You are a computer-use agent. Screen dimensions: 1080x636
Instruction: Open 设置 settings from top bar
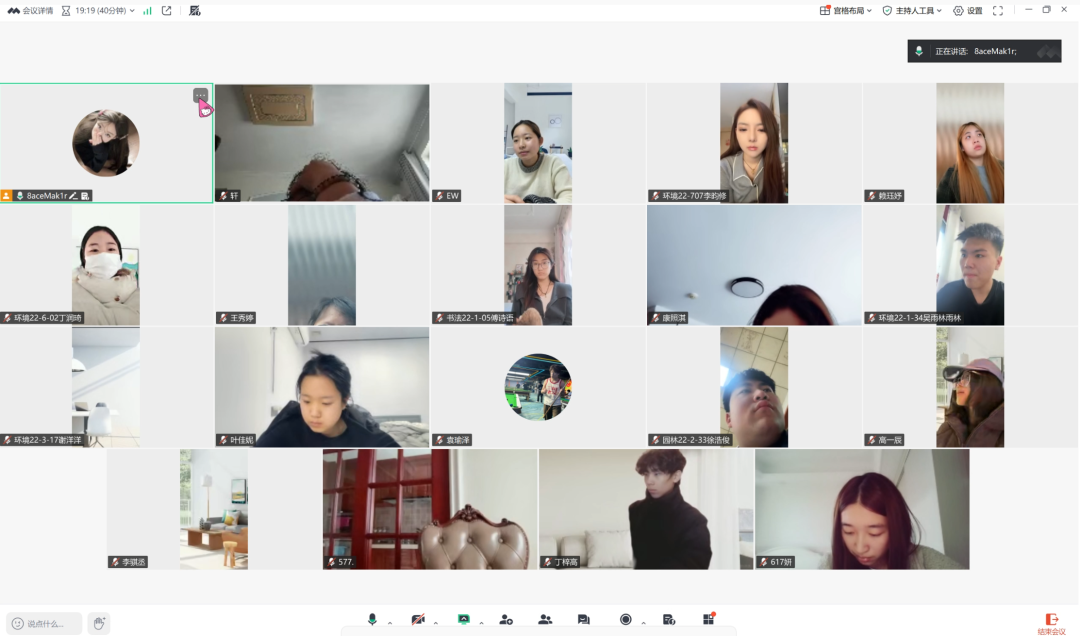tap(967, 10)
